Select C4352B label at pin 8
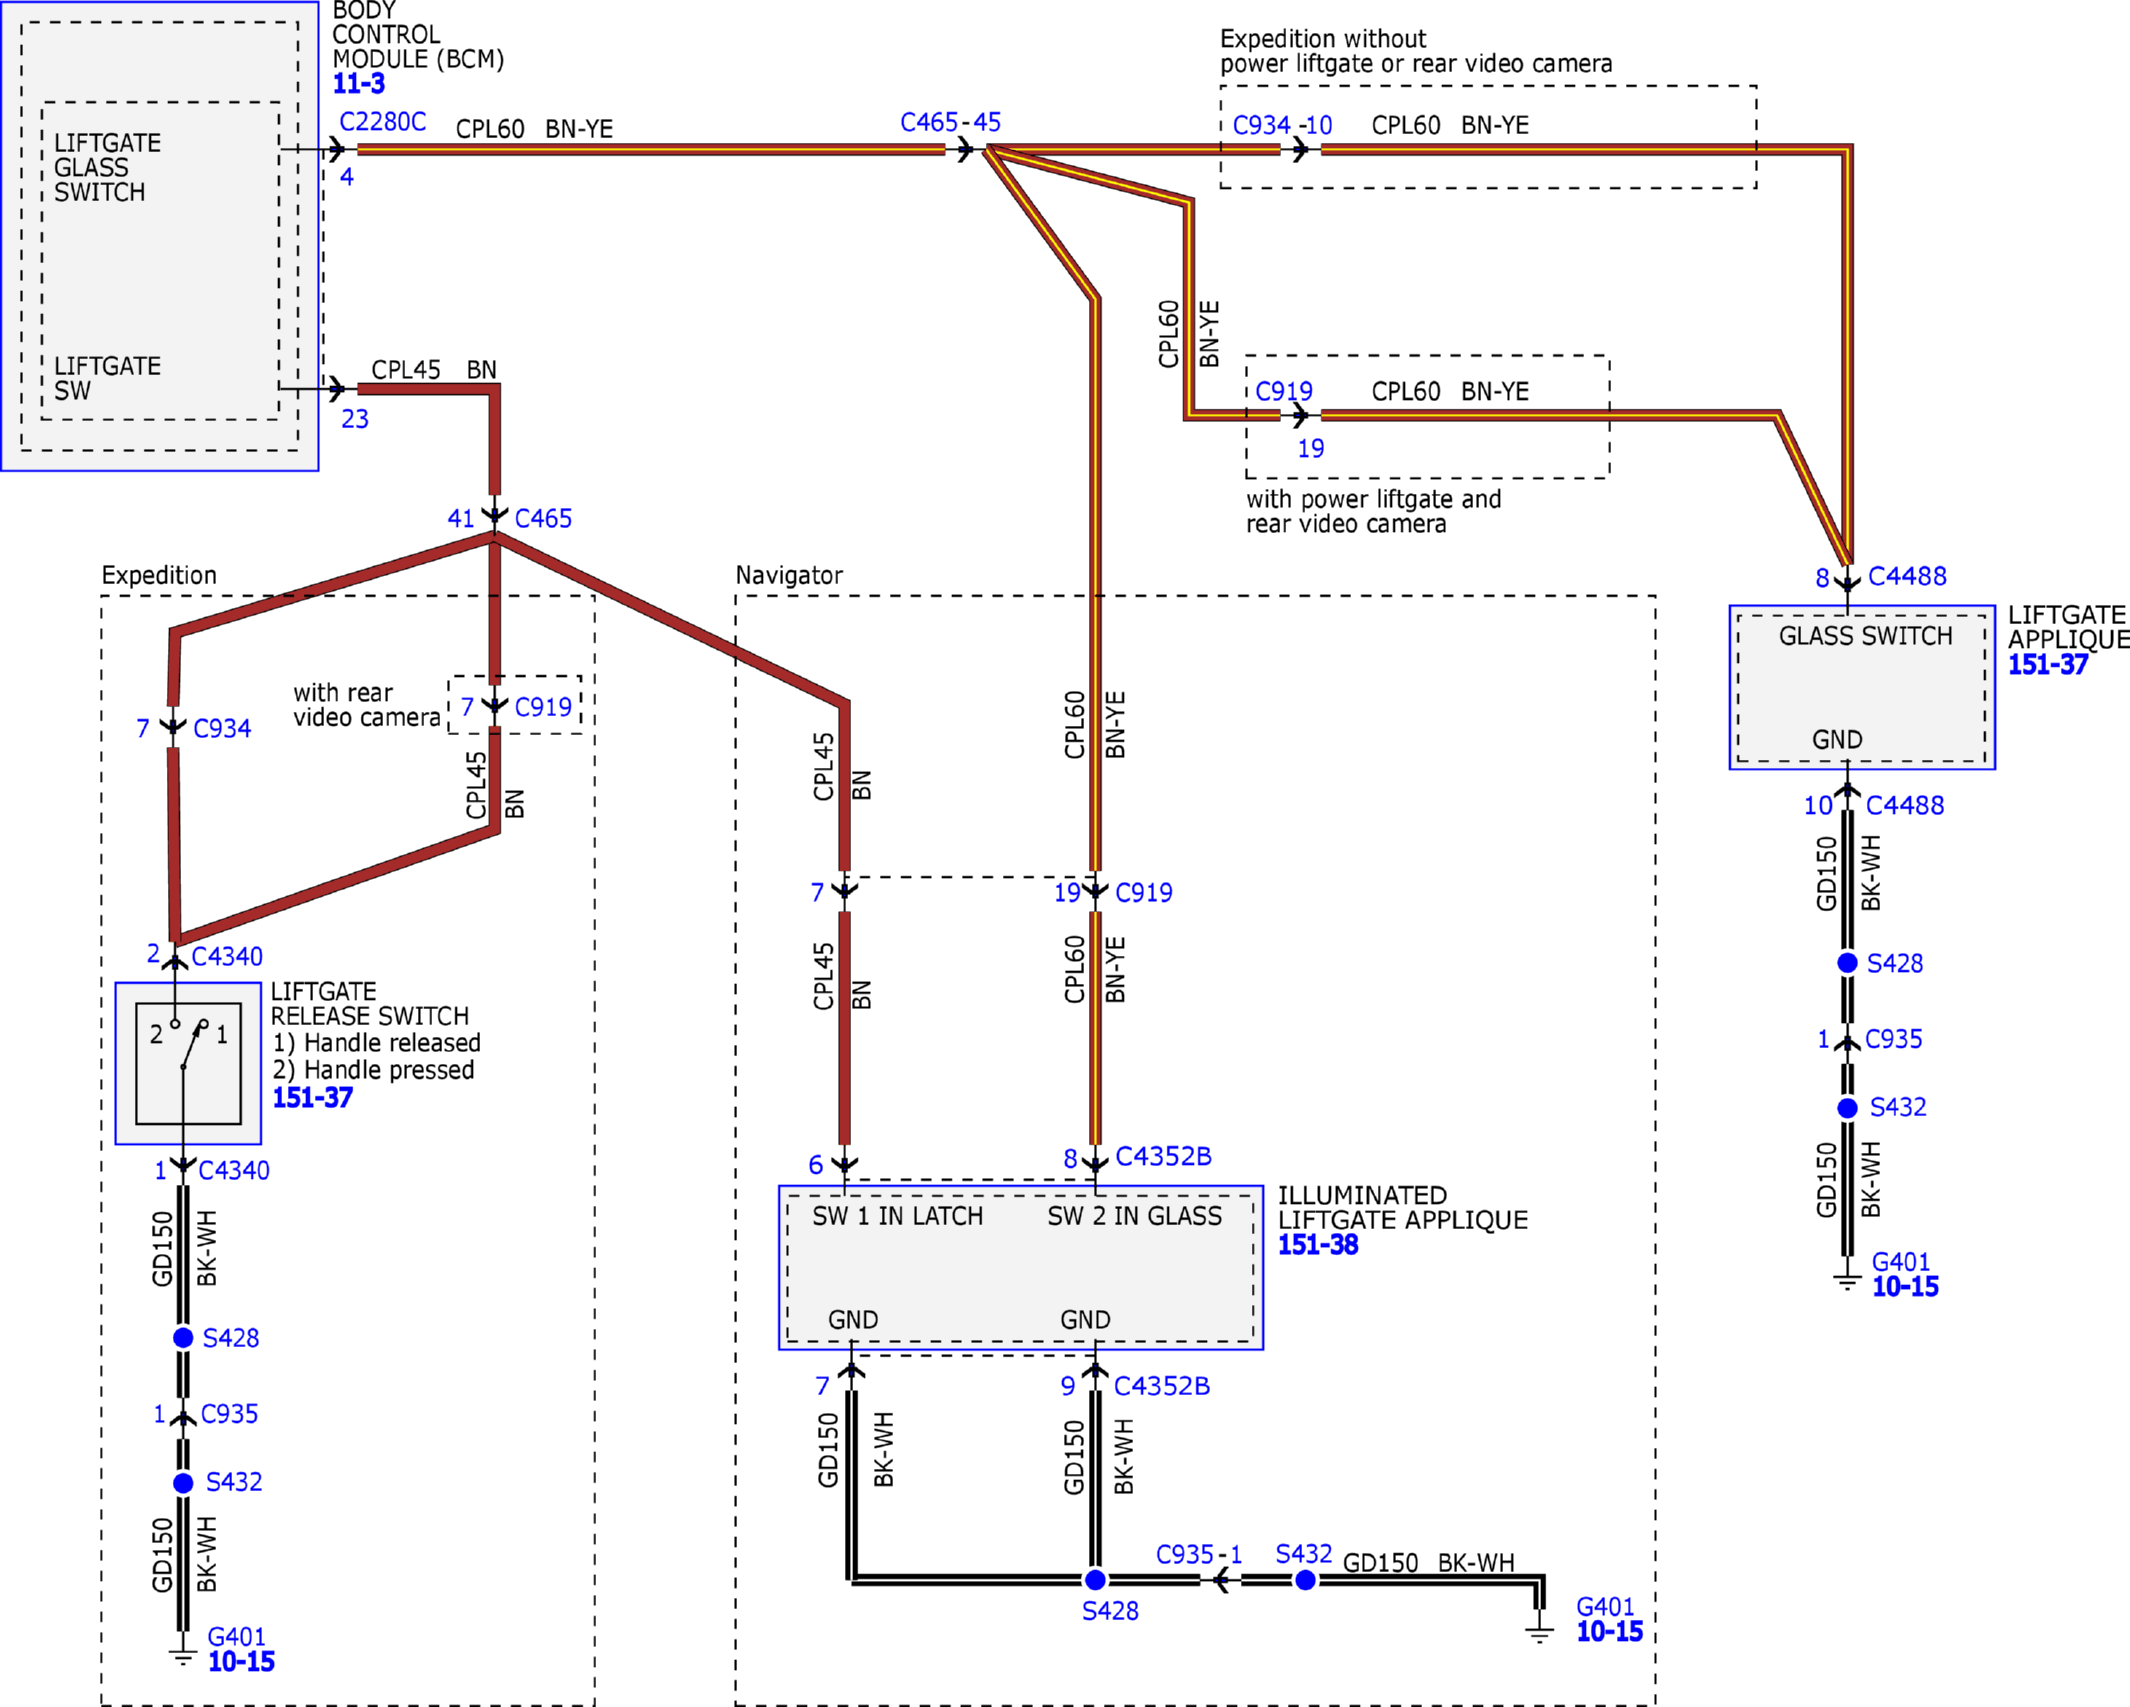Image resolution: width=2130 pixels, height=1707 pixels. pos(1163,1157)
